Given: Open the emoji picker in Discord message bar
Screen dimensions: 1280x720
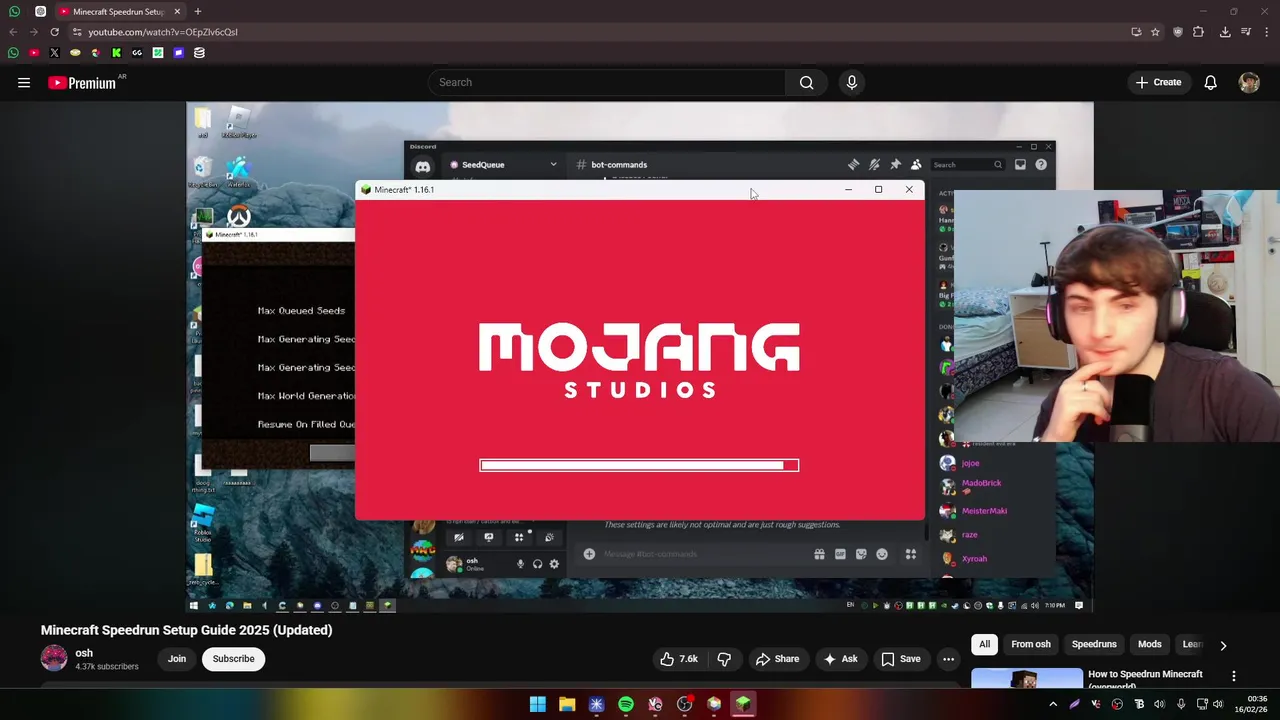Looking at the screenshot, I should [882, 554].
